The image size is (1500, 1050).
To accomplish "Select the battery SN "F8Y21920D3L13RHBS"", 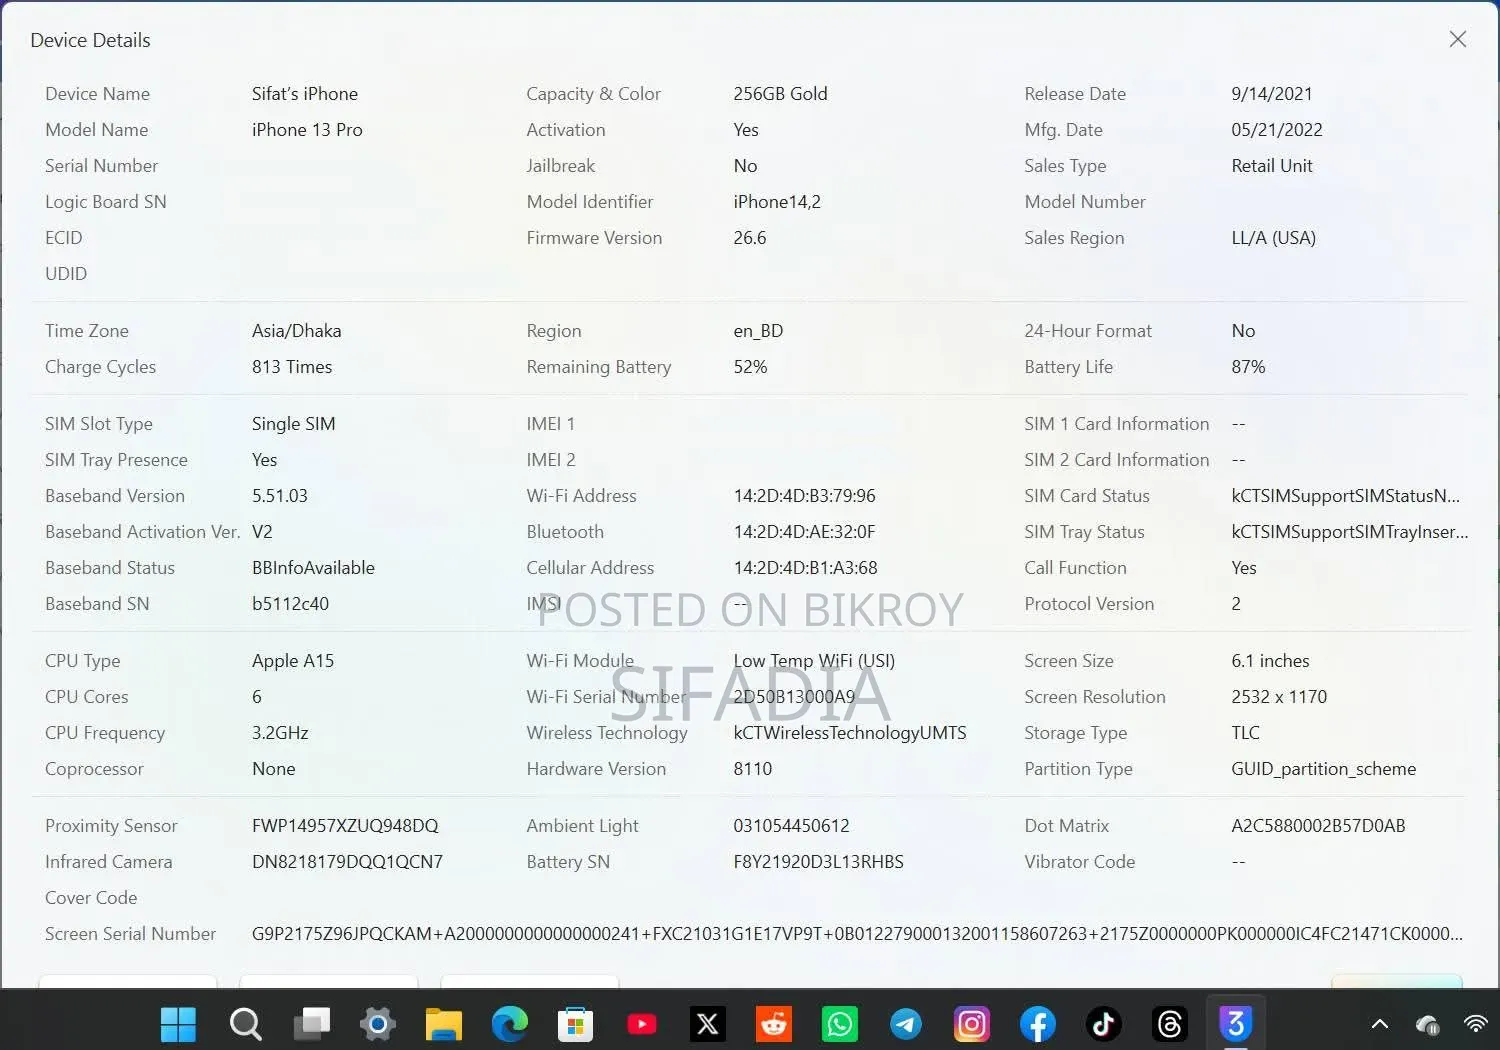I will (818, 862).
